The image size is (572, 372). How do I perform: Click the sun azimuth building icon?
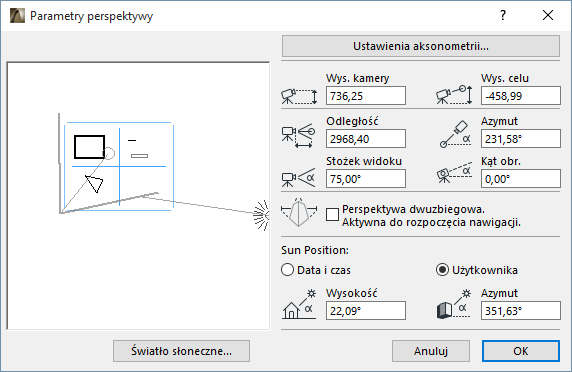pos(454,304)
